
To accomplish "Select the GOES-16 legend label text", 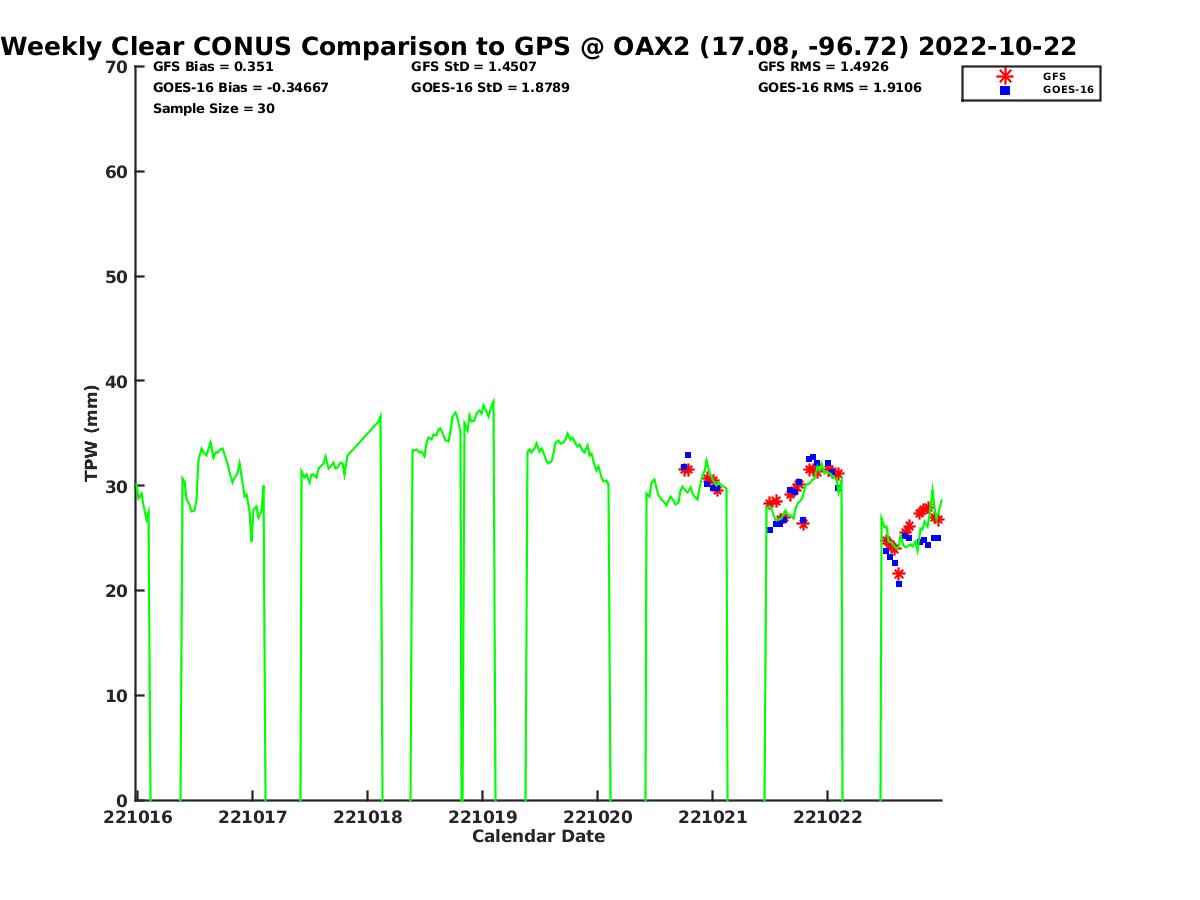I will pos(1068,90).
